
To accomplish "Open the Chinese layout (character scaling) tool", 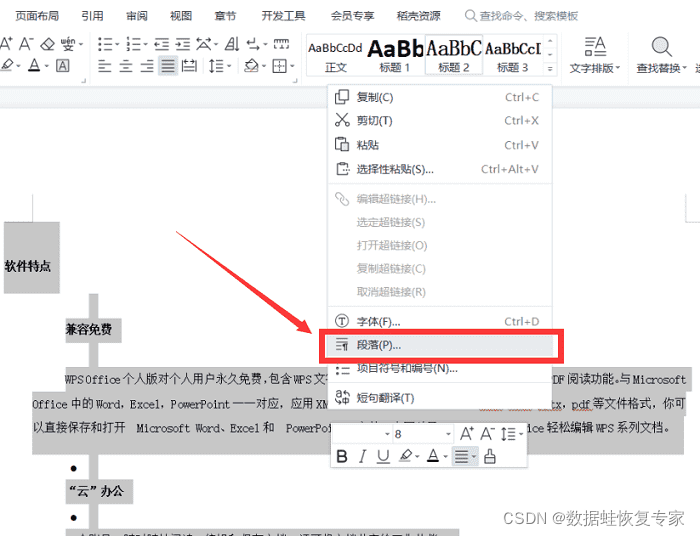I will point(204,44).
